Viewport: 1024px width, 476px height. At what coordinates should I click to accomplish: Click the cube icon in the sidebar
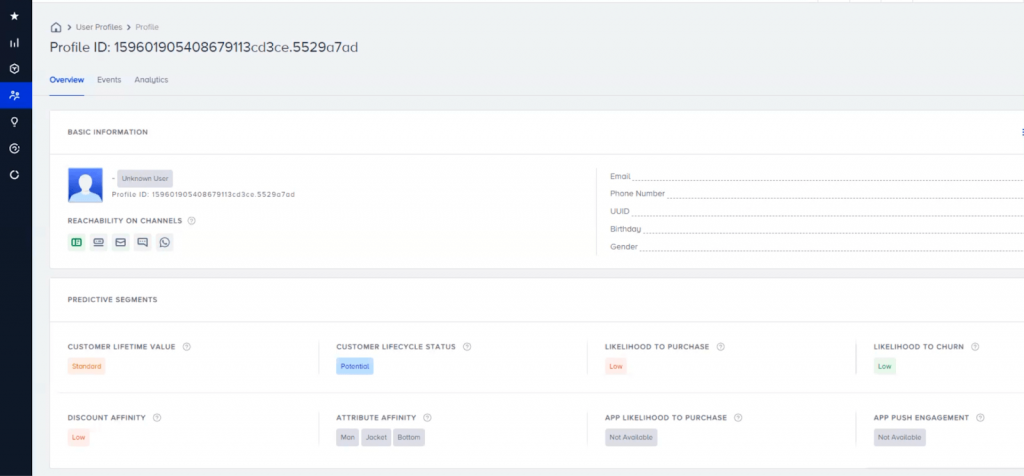(x=14, y=69)
